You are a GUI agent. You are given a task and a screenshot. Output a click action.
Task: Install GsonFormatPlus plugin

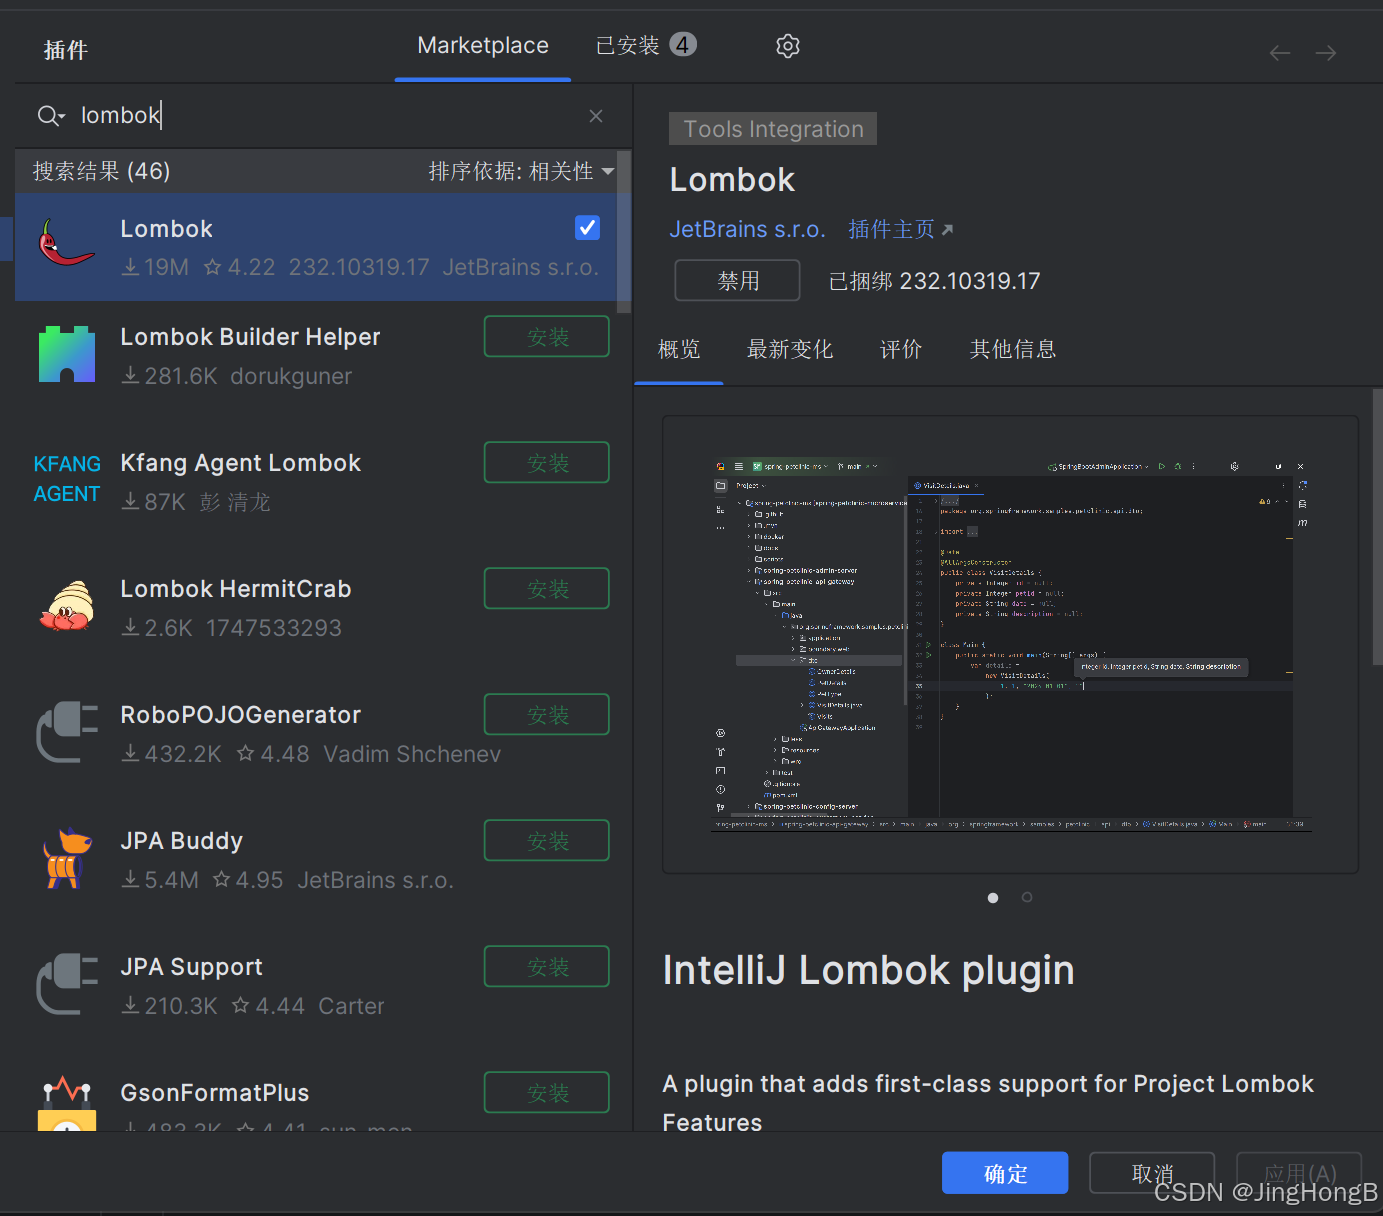pyautogui.click(x=547, y=1093)
